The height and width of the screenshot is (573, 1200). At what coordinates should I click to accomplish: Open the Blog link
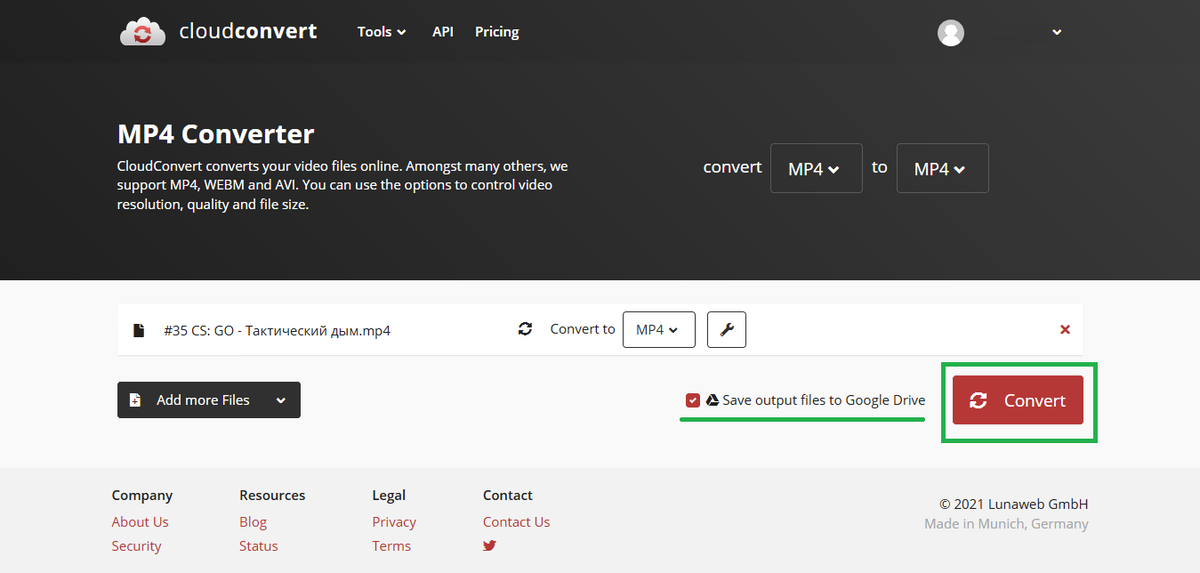pyautogui.click(x=253, y=522)
